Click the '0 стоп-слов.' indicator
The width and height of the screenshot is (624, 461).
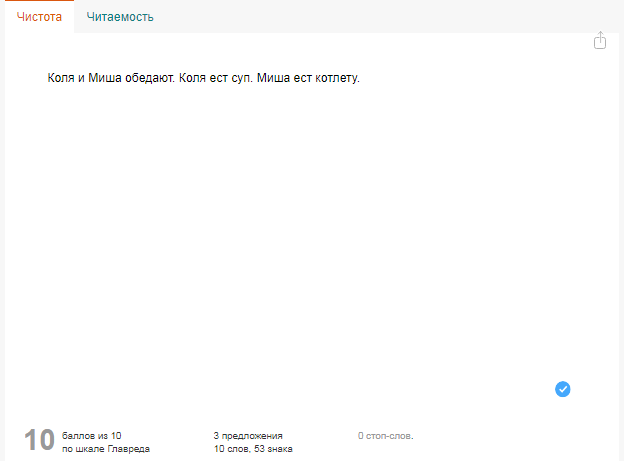pyautogui.click(x=385, y=435)
